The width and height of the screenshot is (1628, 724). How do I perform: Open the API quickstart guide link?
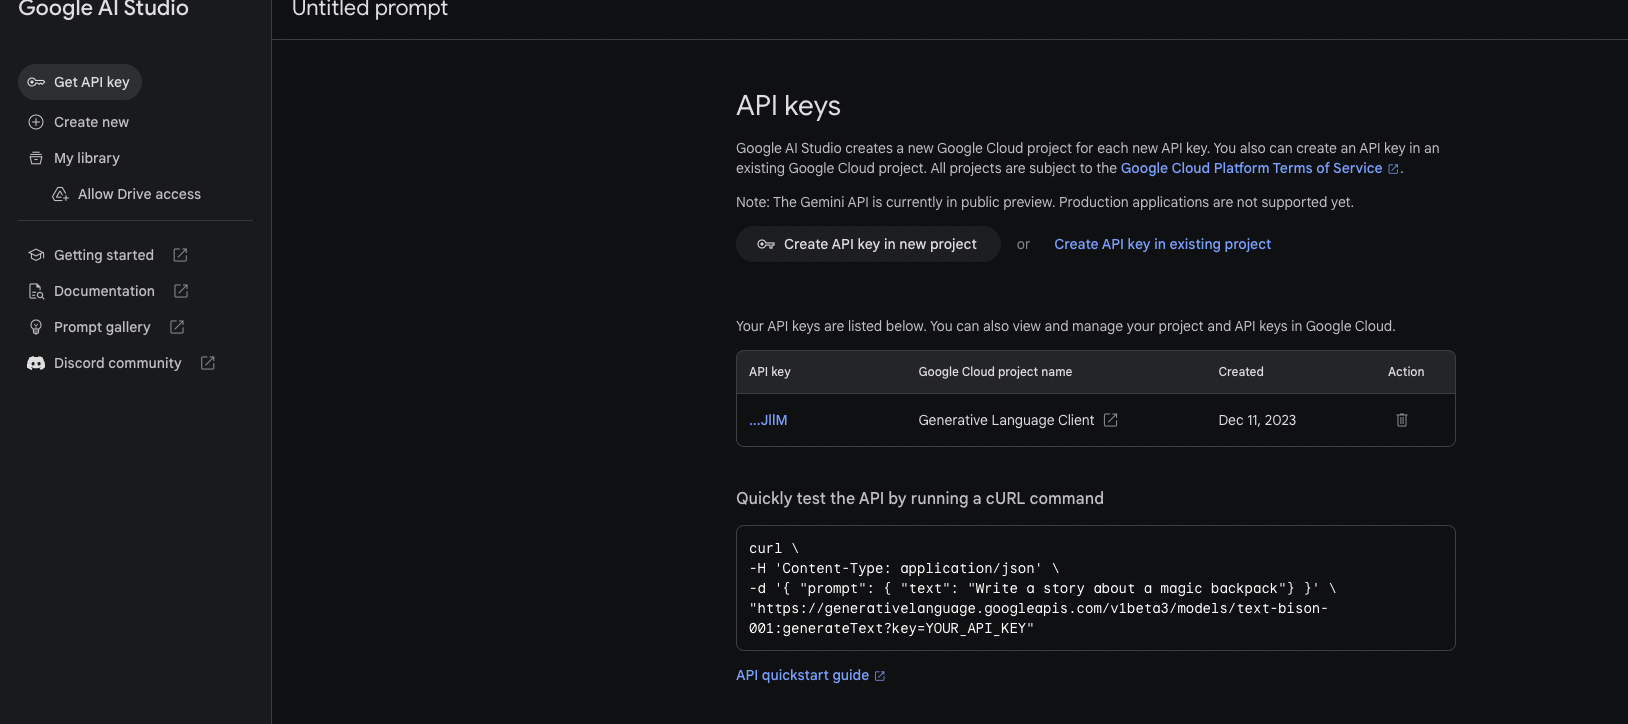coord(802,675)
